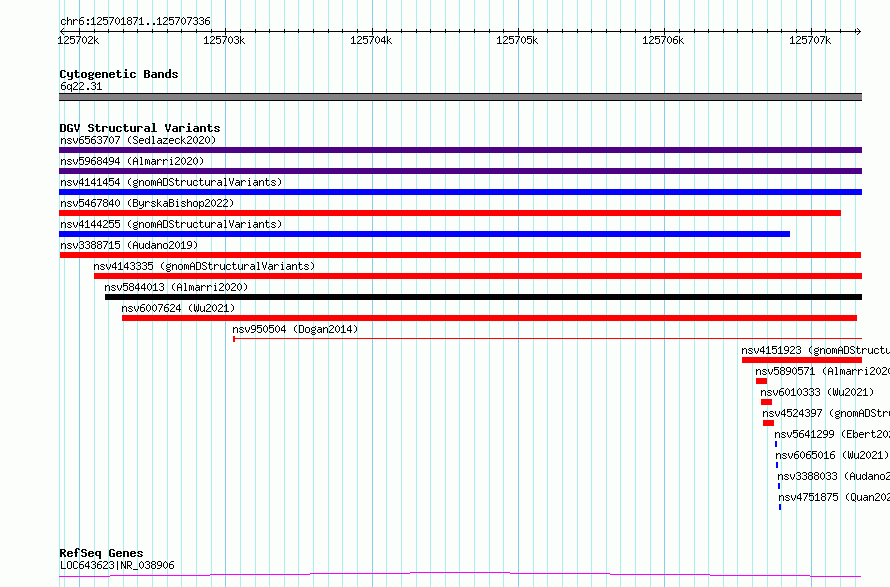Select the nsv6007624 red variant bar
This screenshot has width=890, height=587.
click(489, 318)
